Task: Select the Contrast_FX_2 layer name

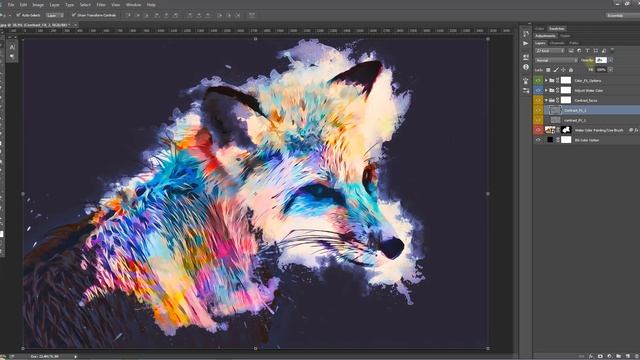Action: coord(575,120)
